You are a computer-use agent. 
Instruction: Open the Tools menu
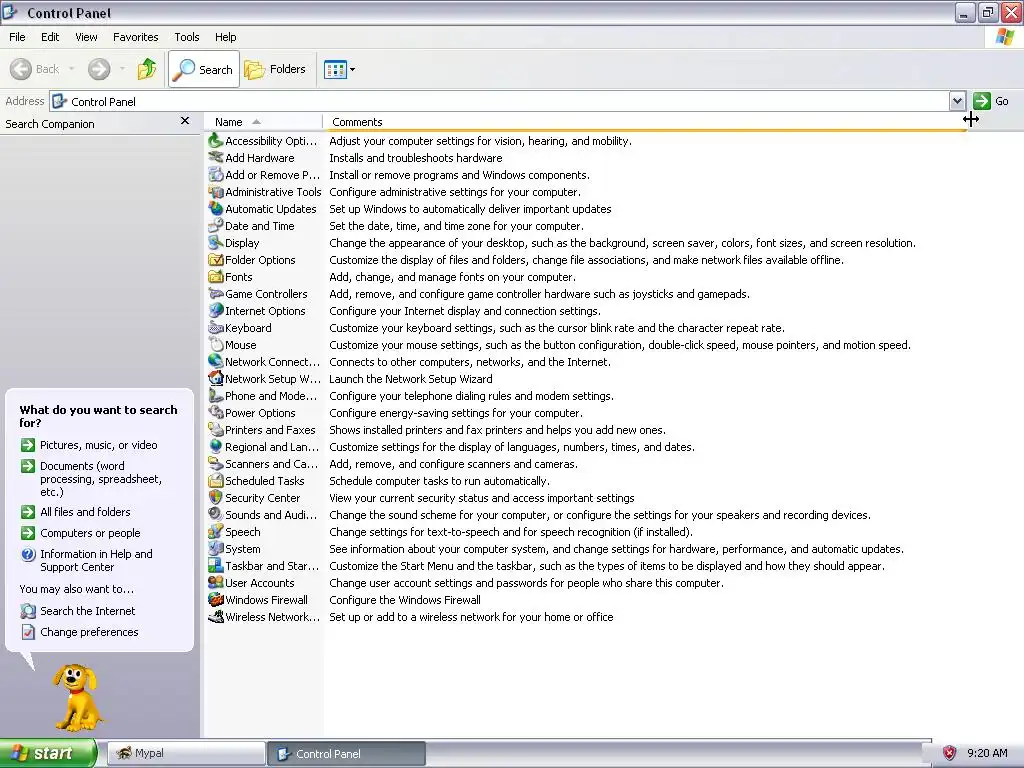(x=186, y=37)
